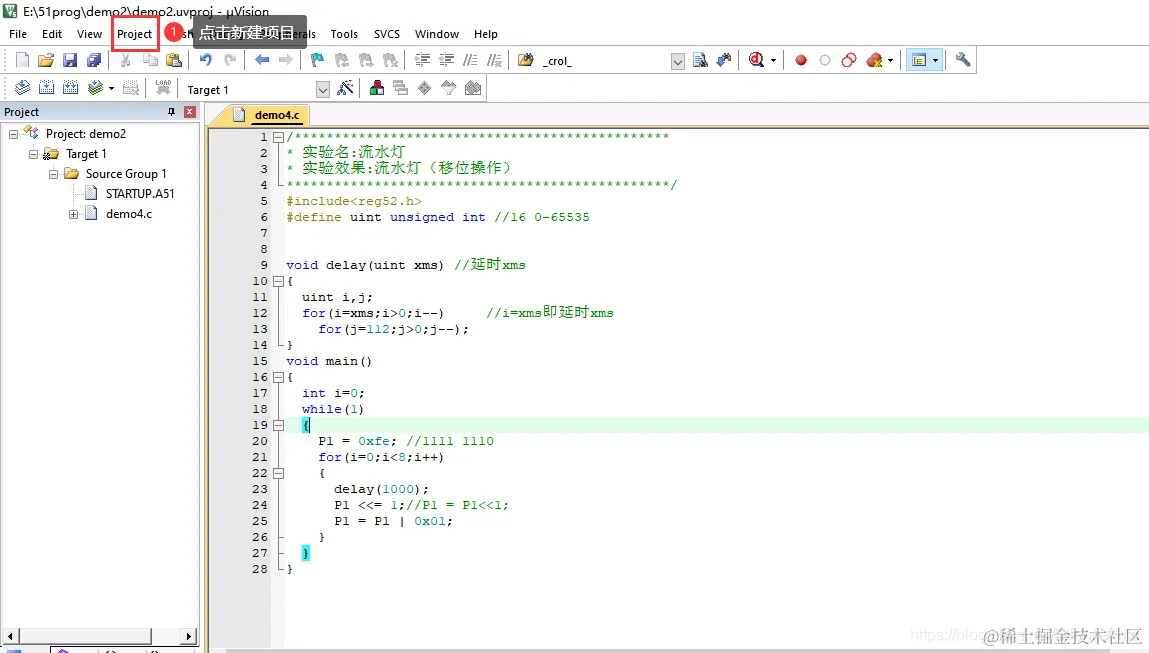
Task: Open Options for Target magic wand icon
Action: pos(345,89)
